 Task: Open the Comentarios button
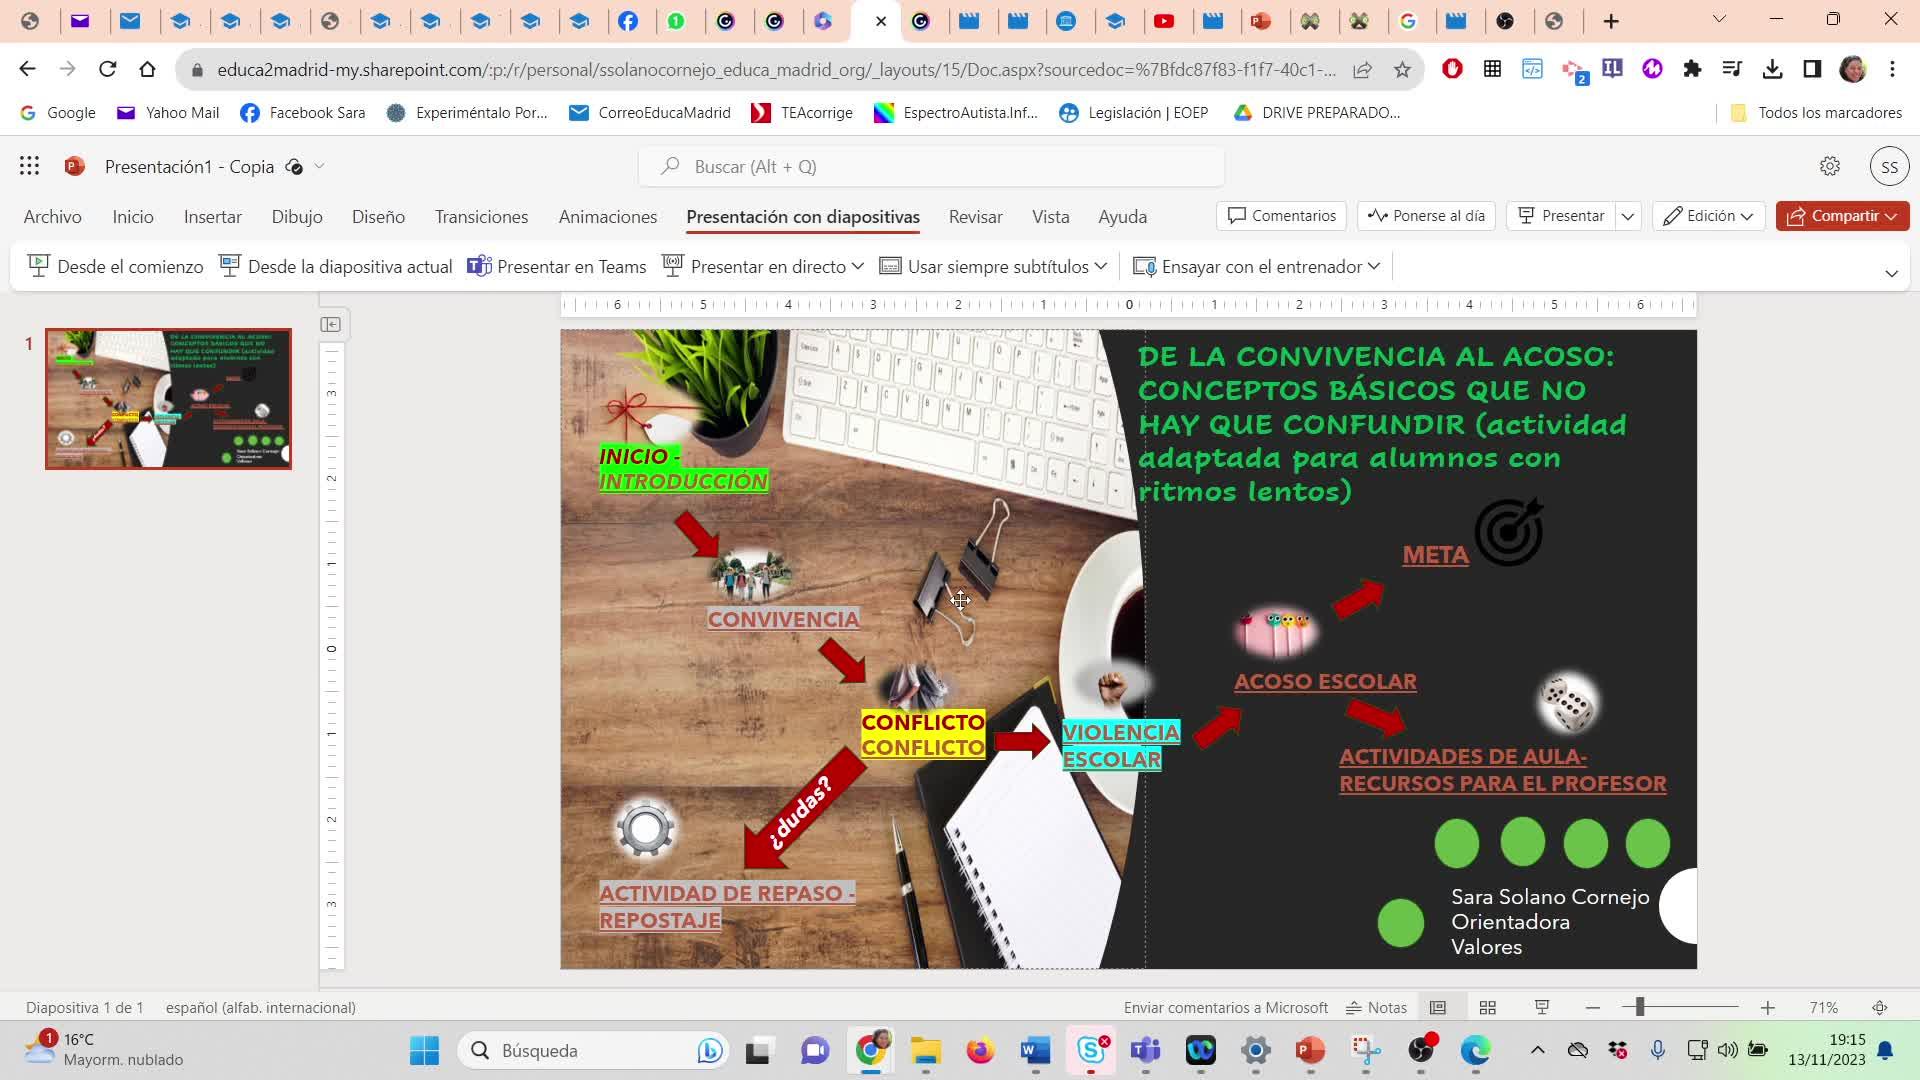click(1282, 216)
